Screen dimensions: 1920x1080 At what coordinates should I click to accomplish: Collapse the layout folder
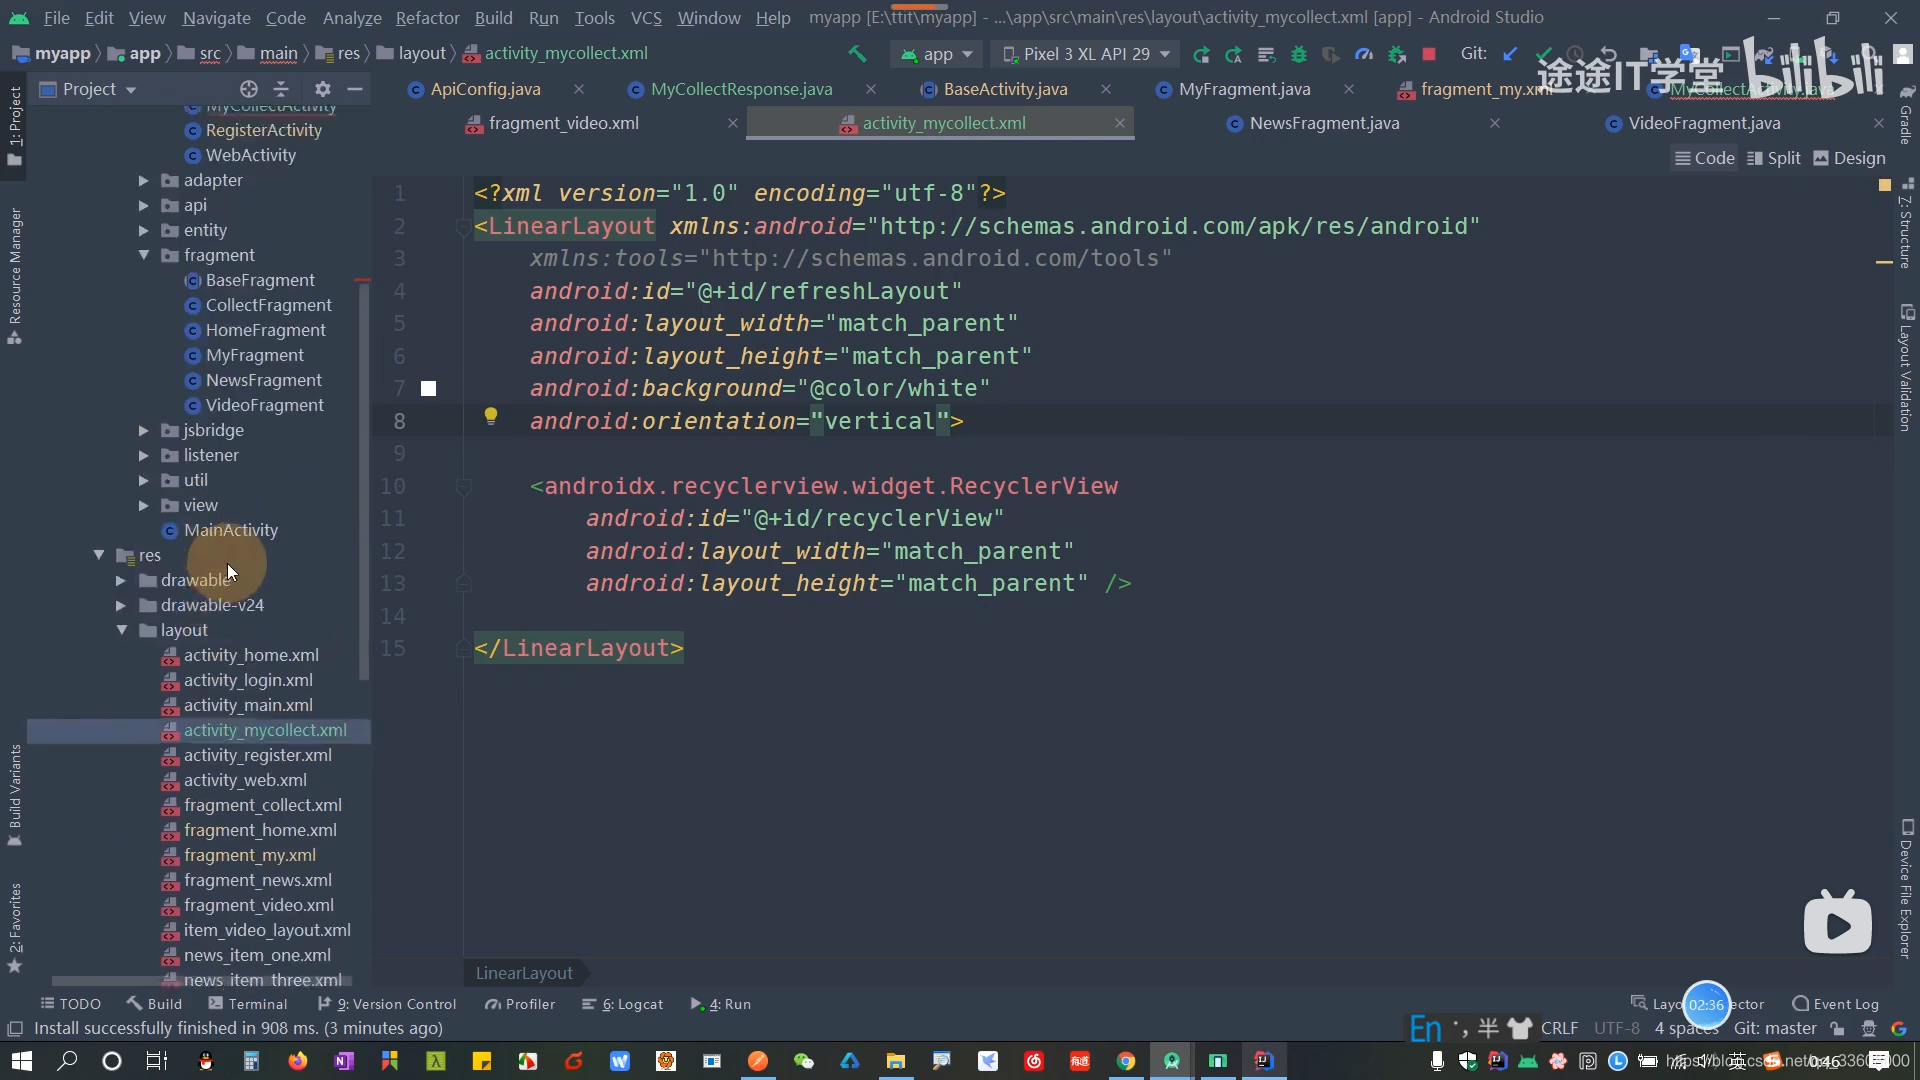120,630
